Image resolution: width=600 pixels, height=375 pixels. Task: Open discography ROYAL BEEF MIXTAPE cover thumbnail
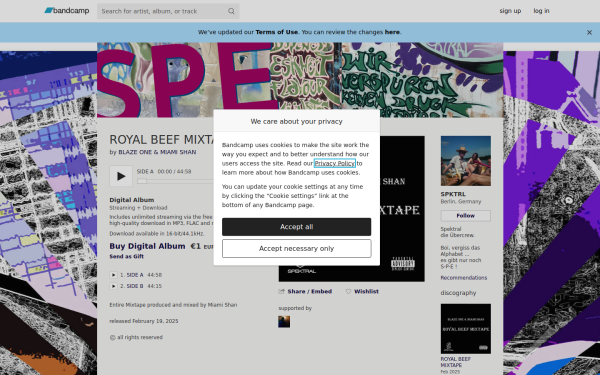pos(466,329)
